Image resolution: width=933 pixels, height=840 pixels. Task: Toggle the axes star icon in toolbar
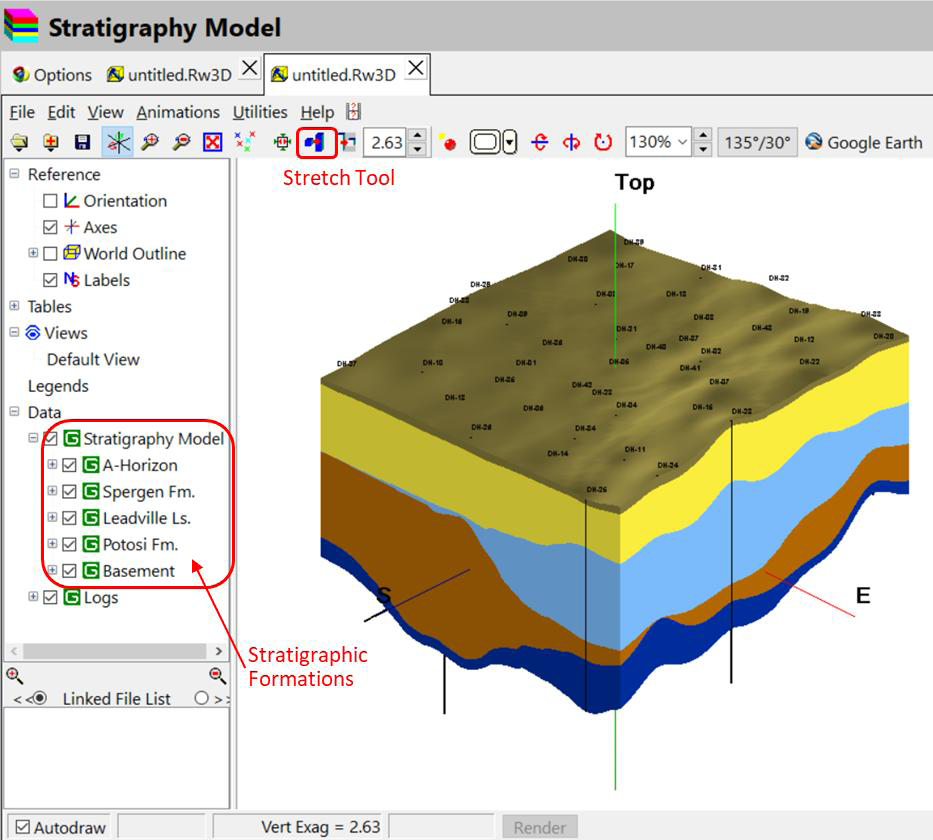(x=118, y=143)
